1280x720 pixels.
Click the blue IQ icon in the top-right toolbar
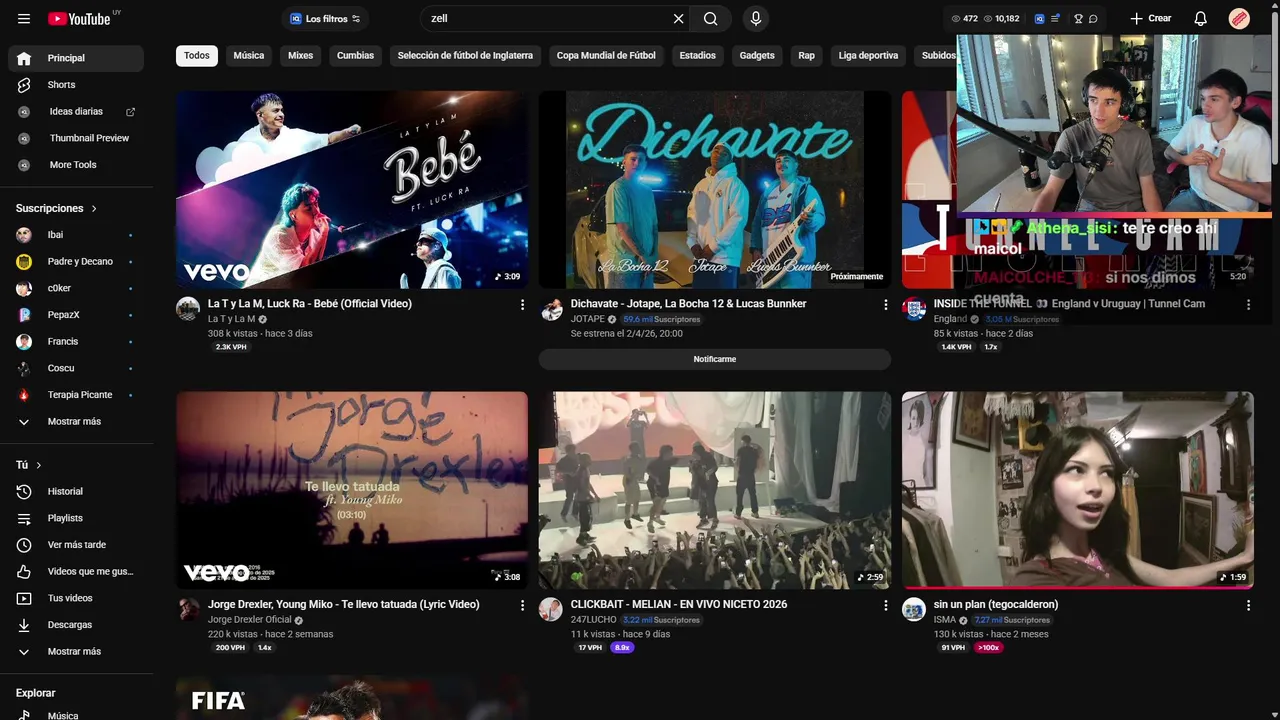pyautogui.click(x=1039, y=19)
